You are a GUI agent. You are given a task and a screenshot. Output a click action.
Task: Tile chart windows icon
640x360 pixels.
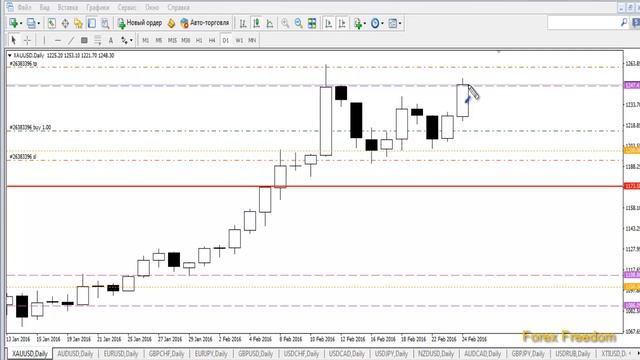coord(312,23)
